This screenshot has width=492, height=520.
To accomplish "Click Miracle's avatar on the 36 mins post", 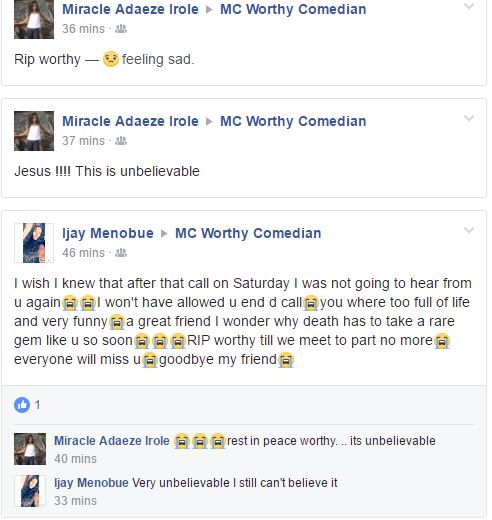I will click(x=34, y=19).
